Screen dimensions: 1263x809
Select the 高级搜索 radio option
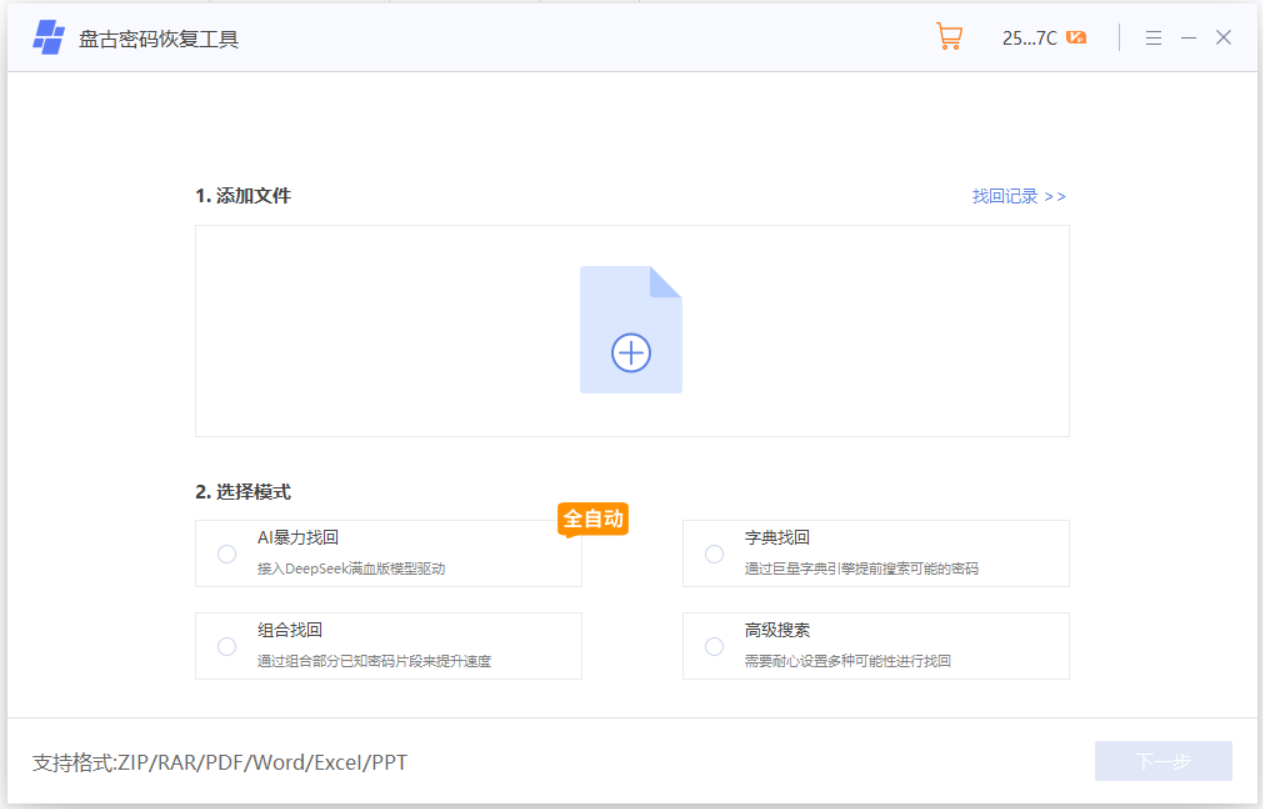(x=714, y=647)
